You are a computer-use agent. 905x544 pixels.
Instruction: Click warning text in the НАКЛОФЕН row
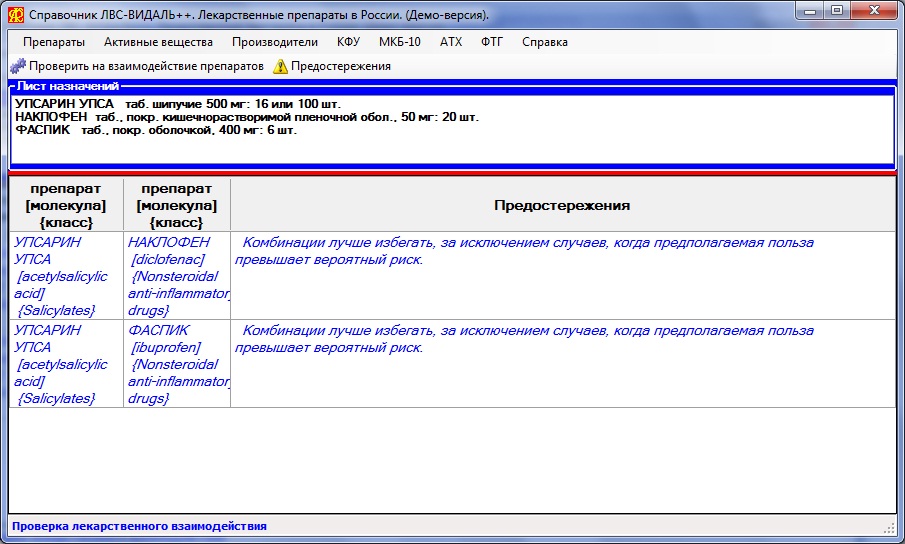tap(524, 252)
